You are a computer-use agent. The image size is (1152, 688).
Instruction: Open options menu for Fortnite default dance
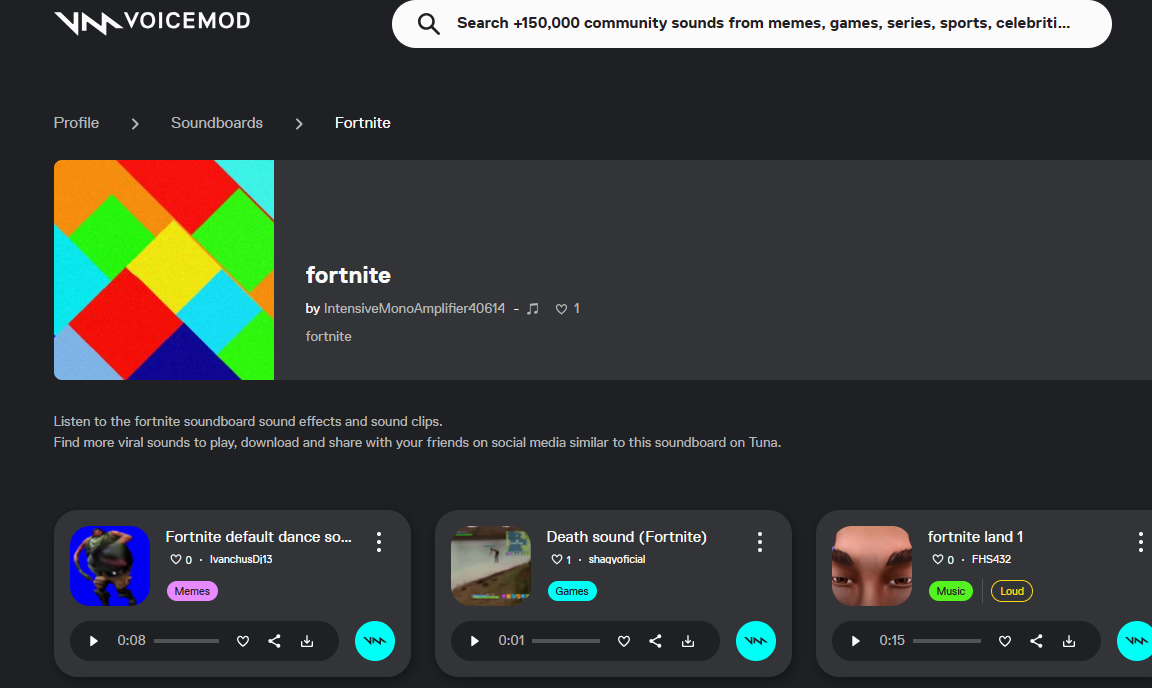(x=379, y=542)
